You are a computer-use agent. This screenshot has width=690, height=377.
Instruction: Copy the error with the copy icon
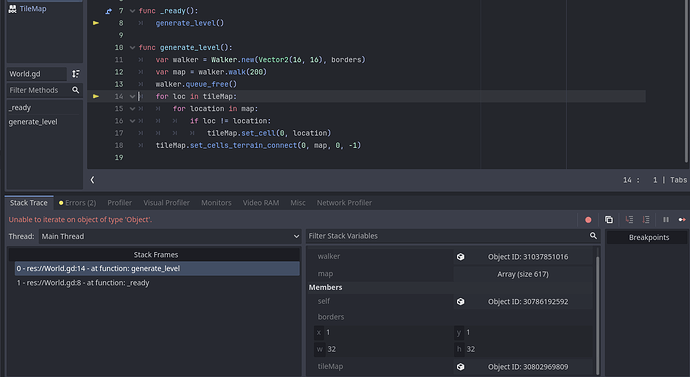609,220
